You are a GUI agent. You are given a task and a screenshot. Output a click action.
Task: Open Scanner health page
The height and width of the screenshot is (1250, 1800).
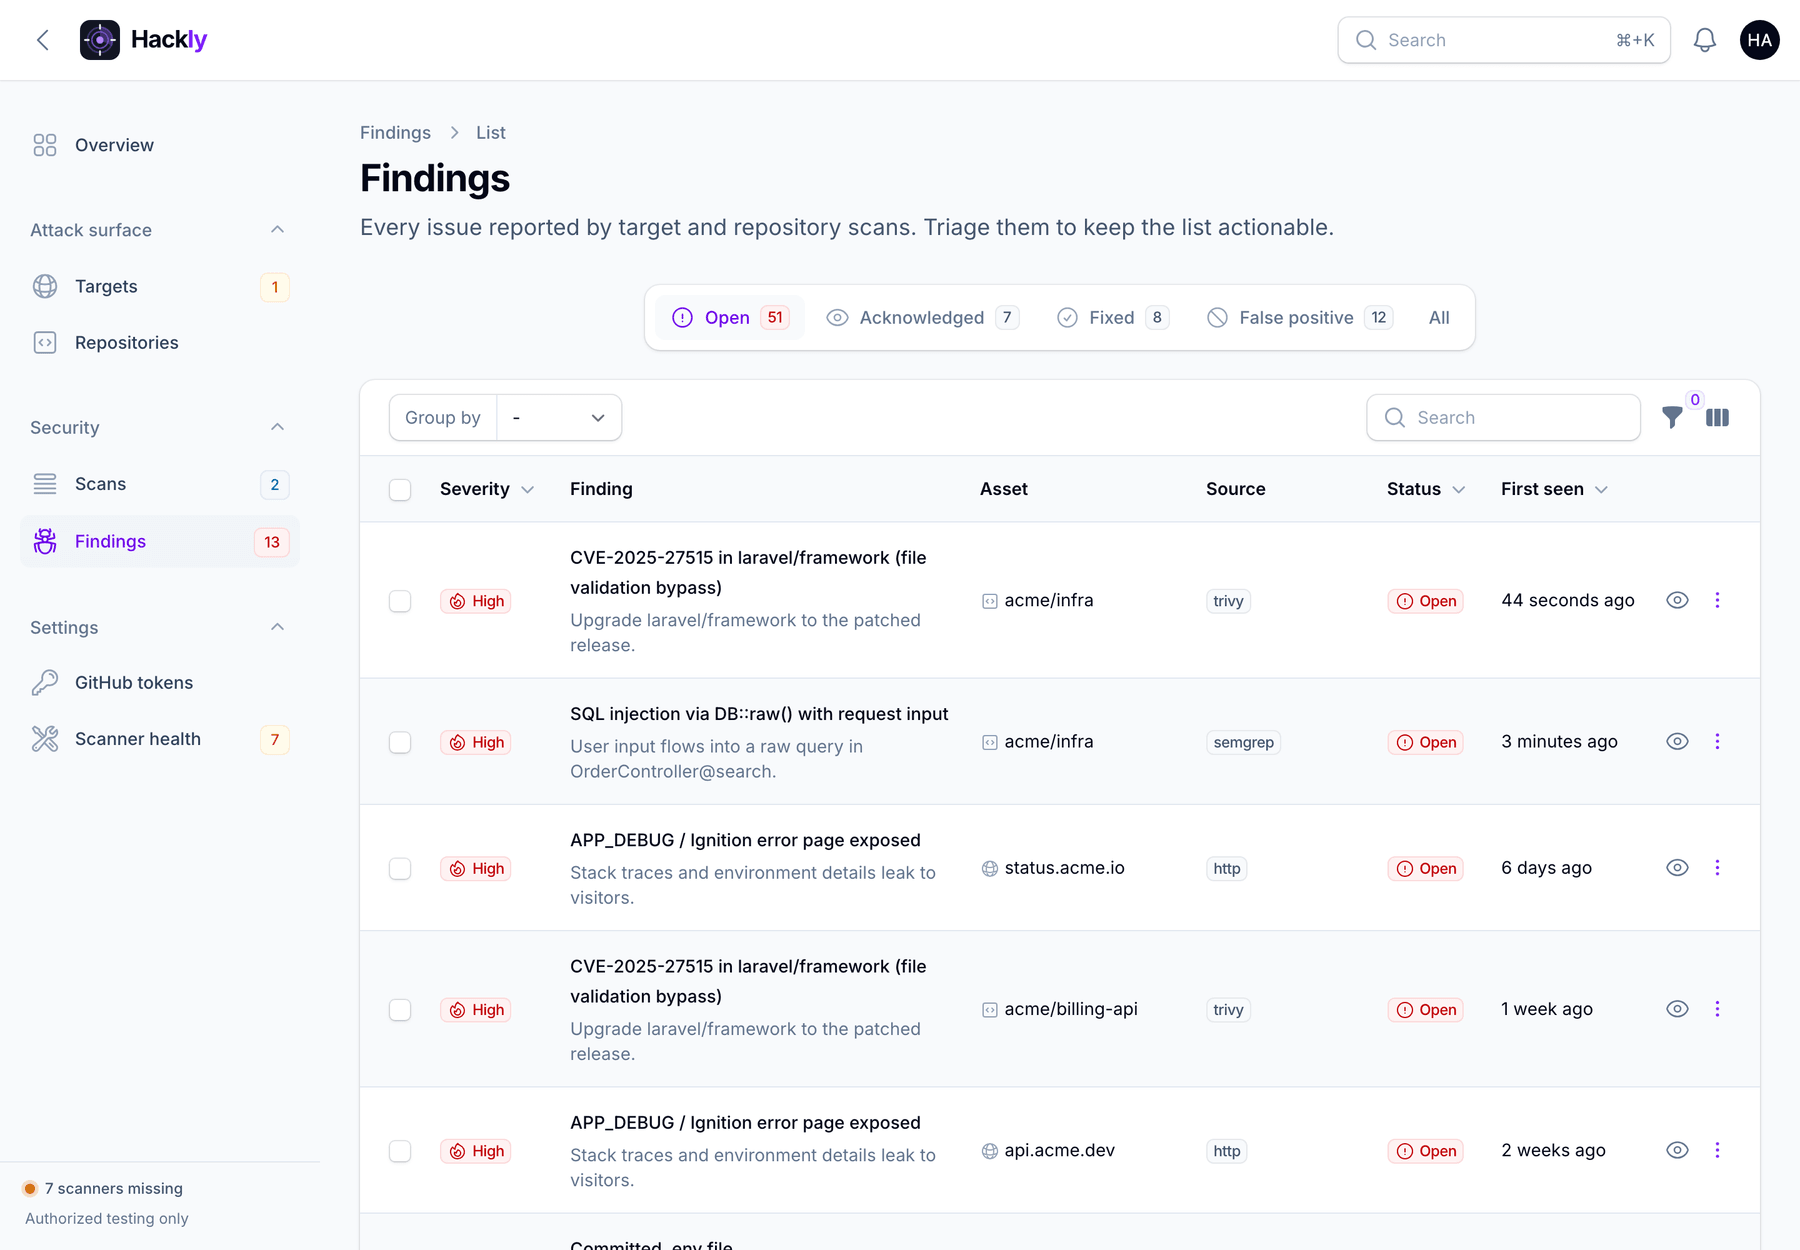tap(160, 739)
